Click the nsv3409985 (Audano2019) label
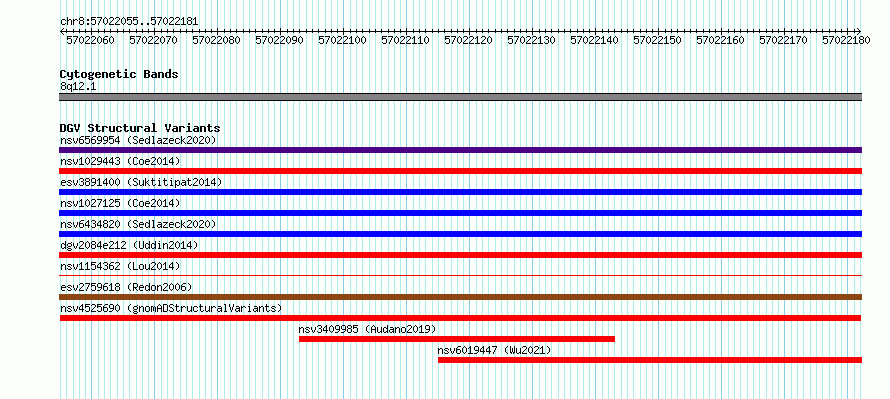Viewport: 890px width, 399px height. (367, 329)
